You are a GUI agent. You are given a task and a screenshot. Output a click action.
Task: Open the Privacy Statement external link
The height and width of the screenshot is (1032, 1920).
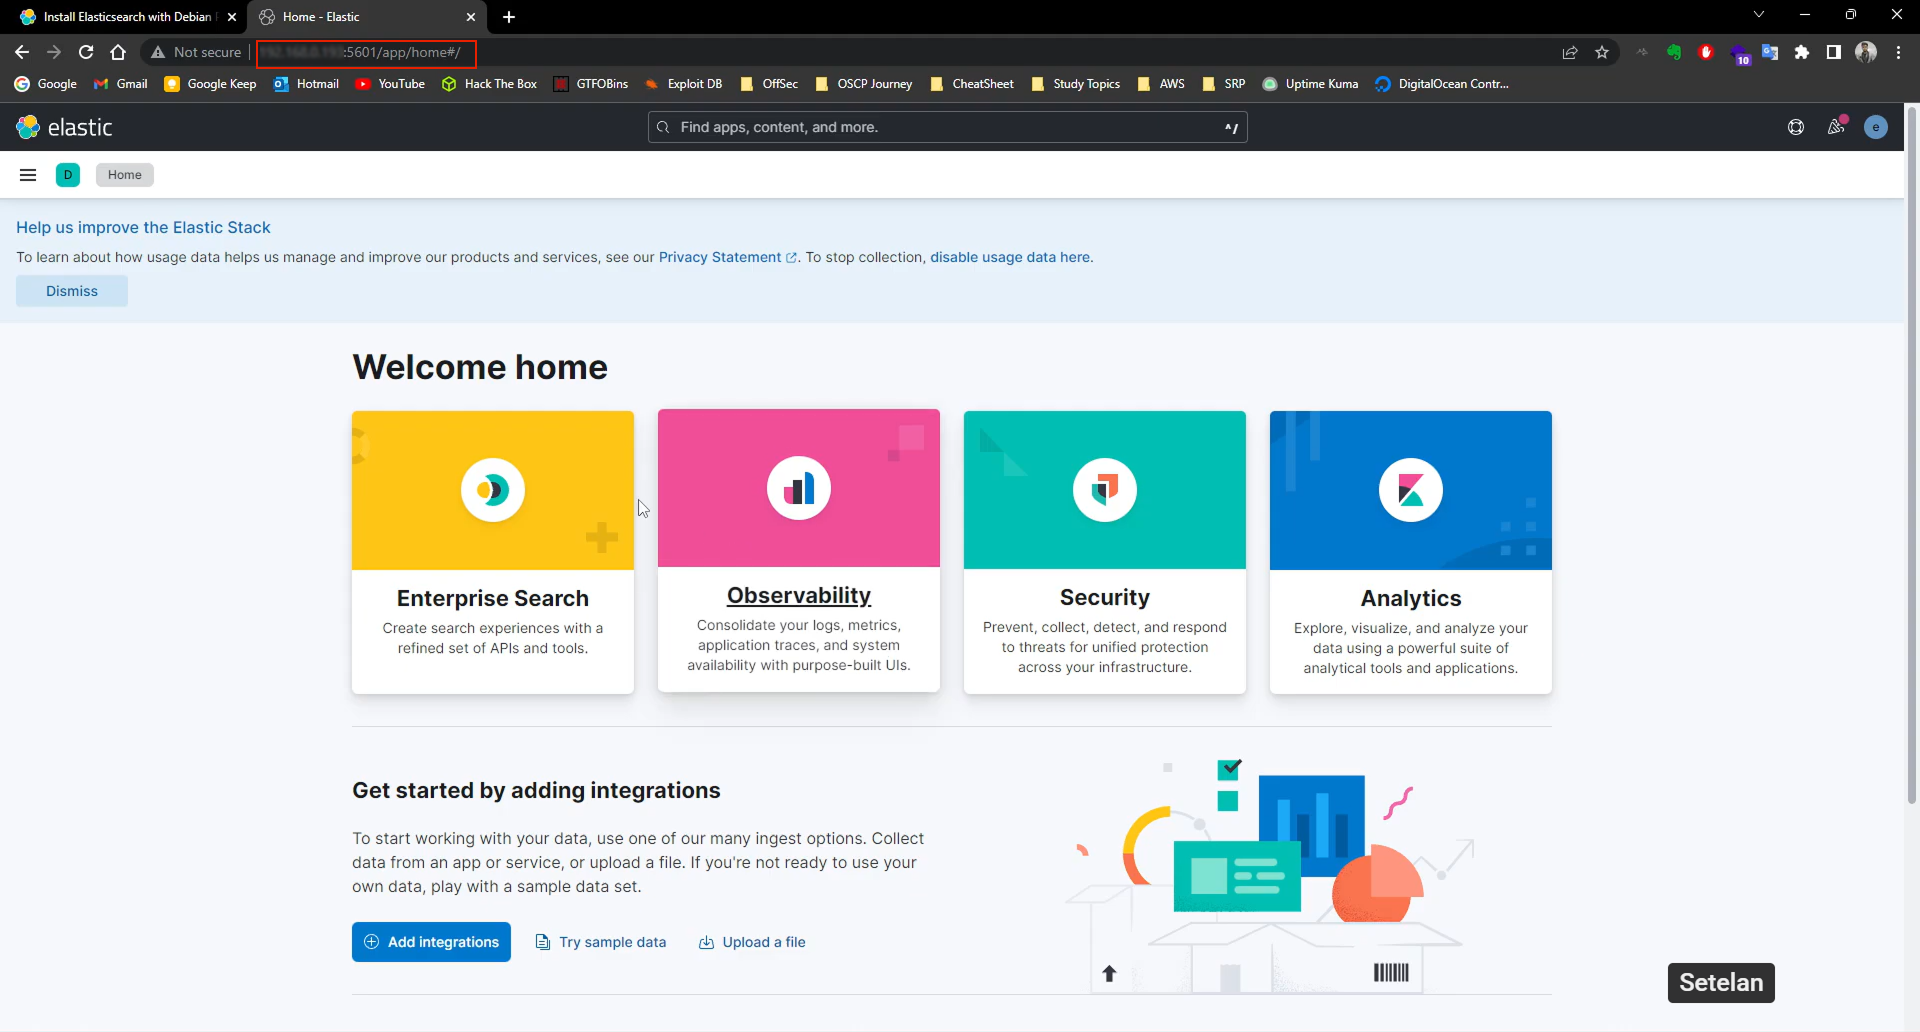(x=720, y=257)
